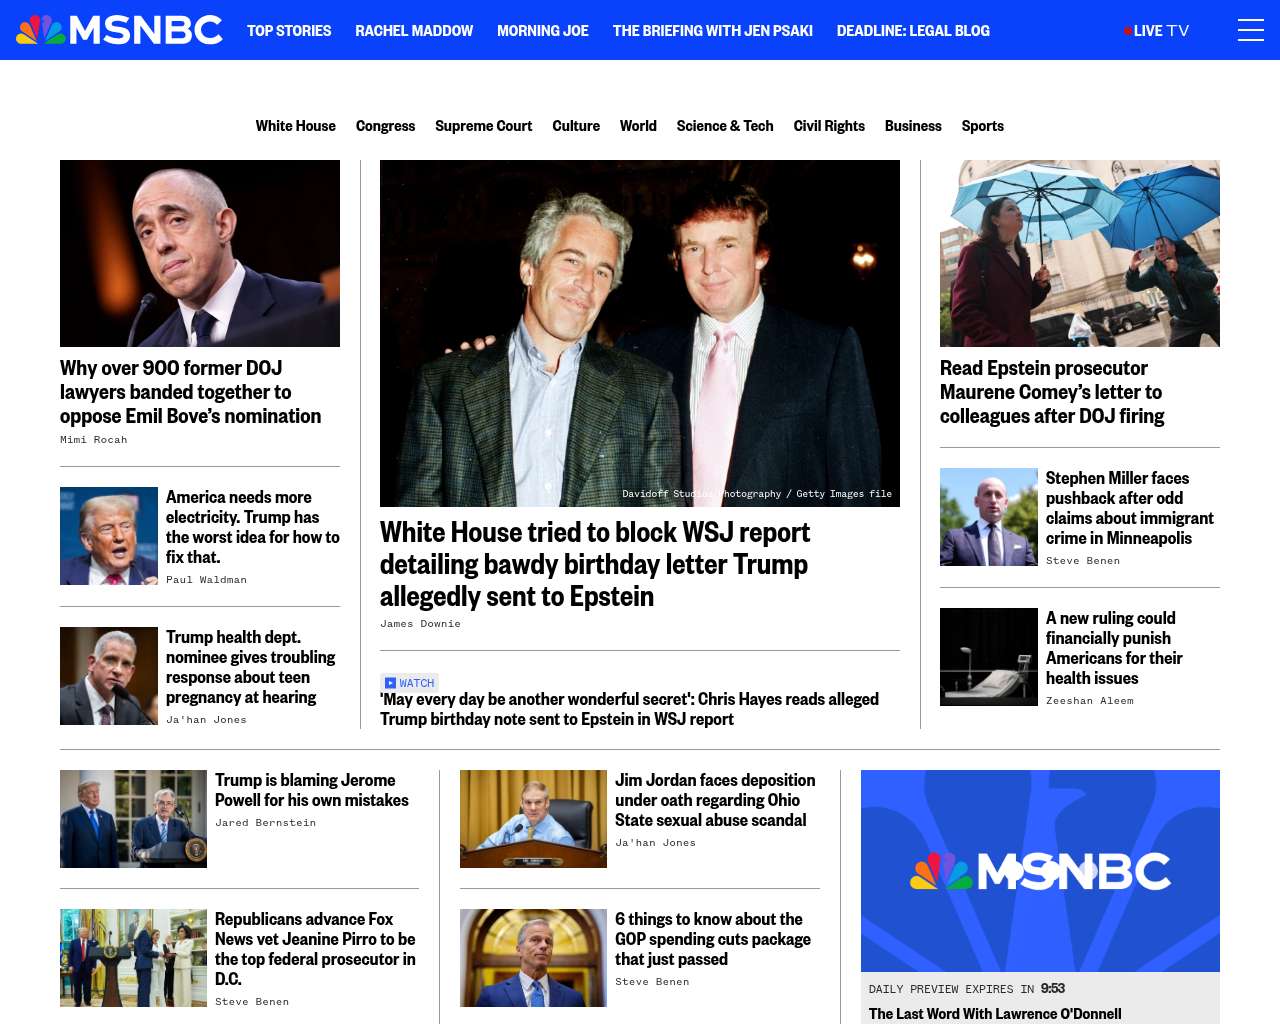The width and height of the screenshot is (1280, 1024).
Task: Open the Epstein and Trump main photo
Action: [640, 333]
